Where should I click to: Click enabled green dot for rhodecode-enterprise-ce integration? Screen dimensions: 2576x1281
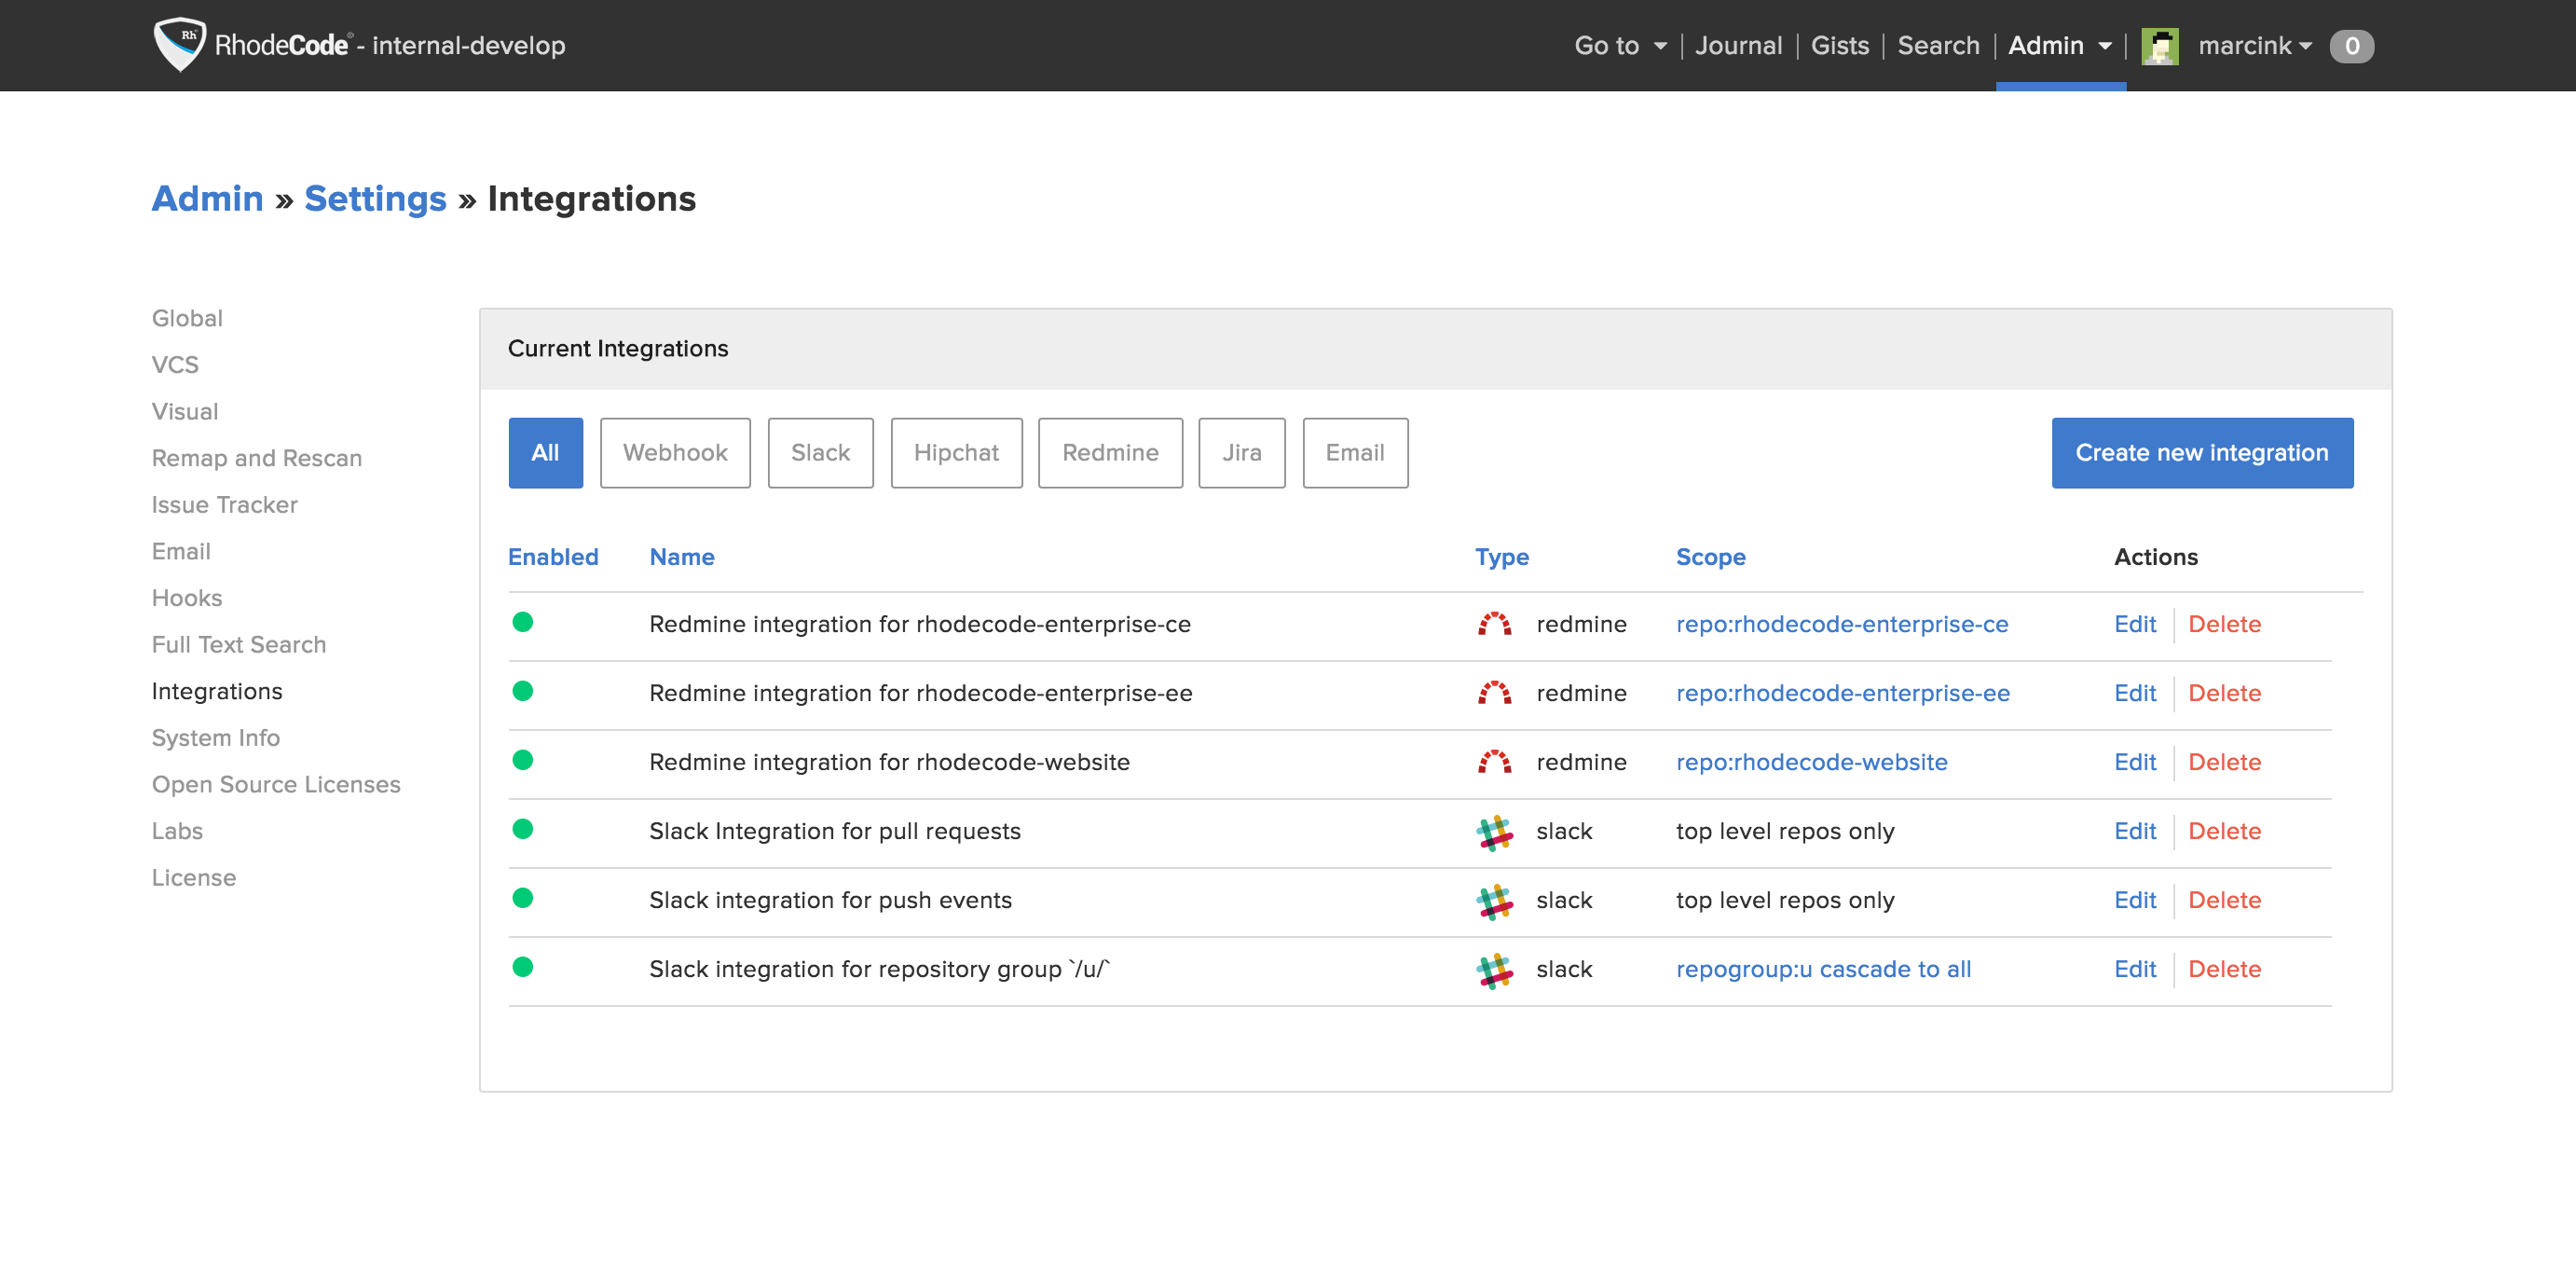tap(522, 622)
